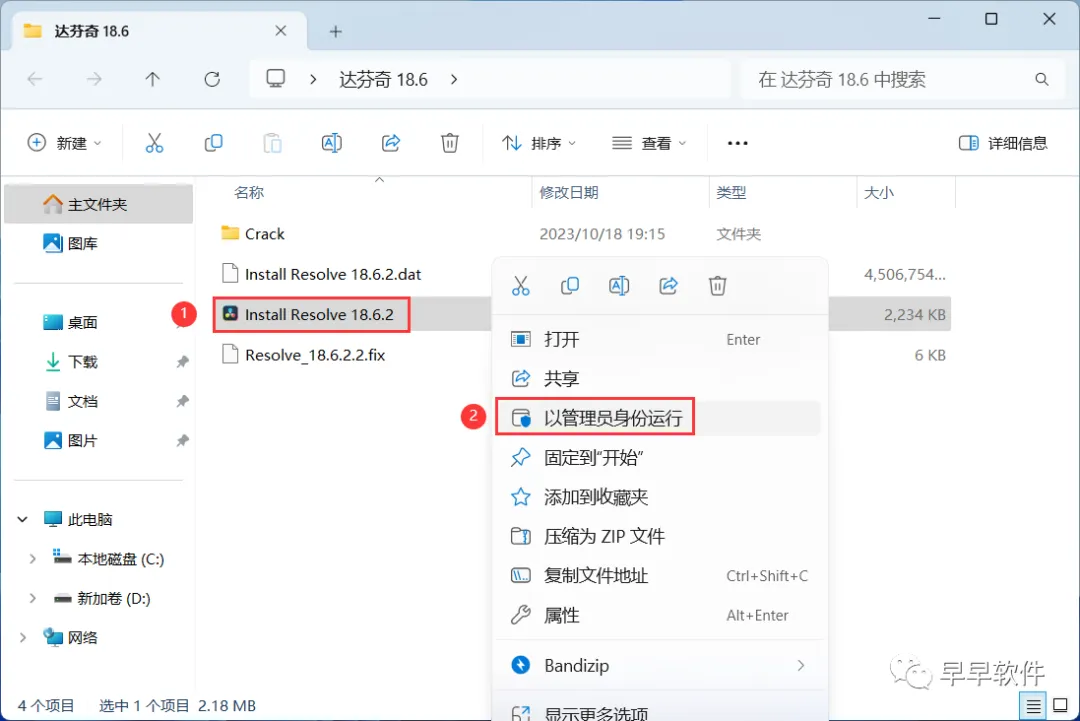Click the Delete icon in the context menu

[718, 286]
